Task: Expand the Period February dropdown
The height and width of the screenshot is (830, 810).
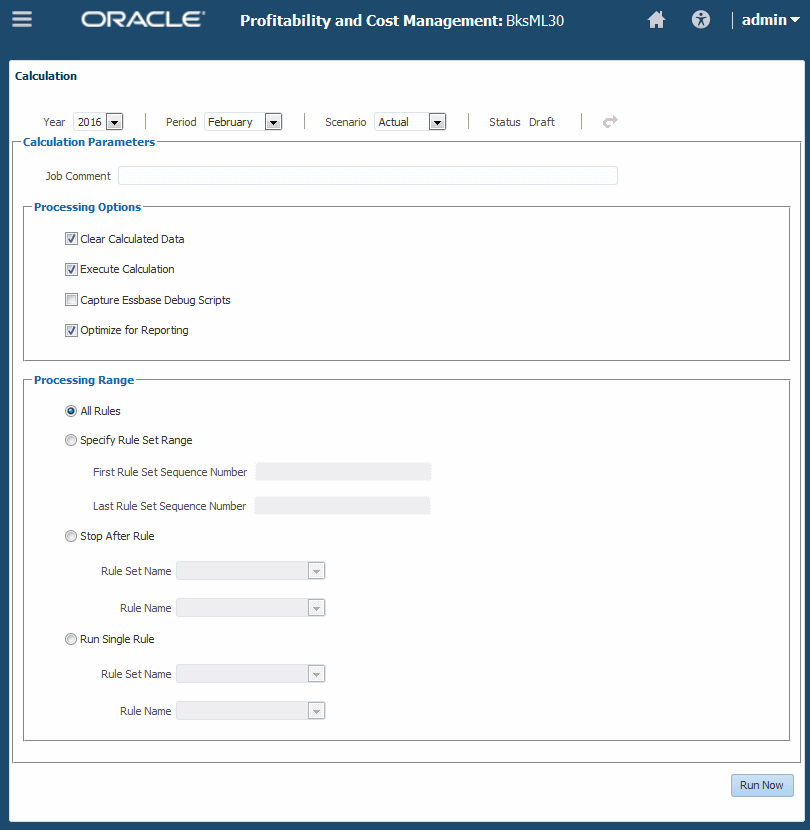Action: [x=273, y=122]
